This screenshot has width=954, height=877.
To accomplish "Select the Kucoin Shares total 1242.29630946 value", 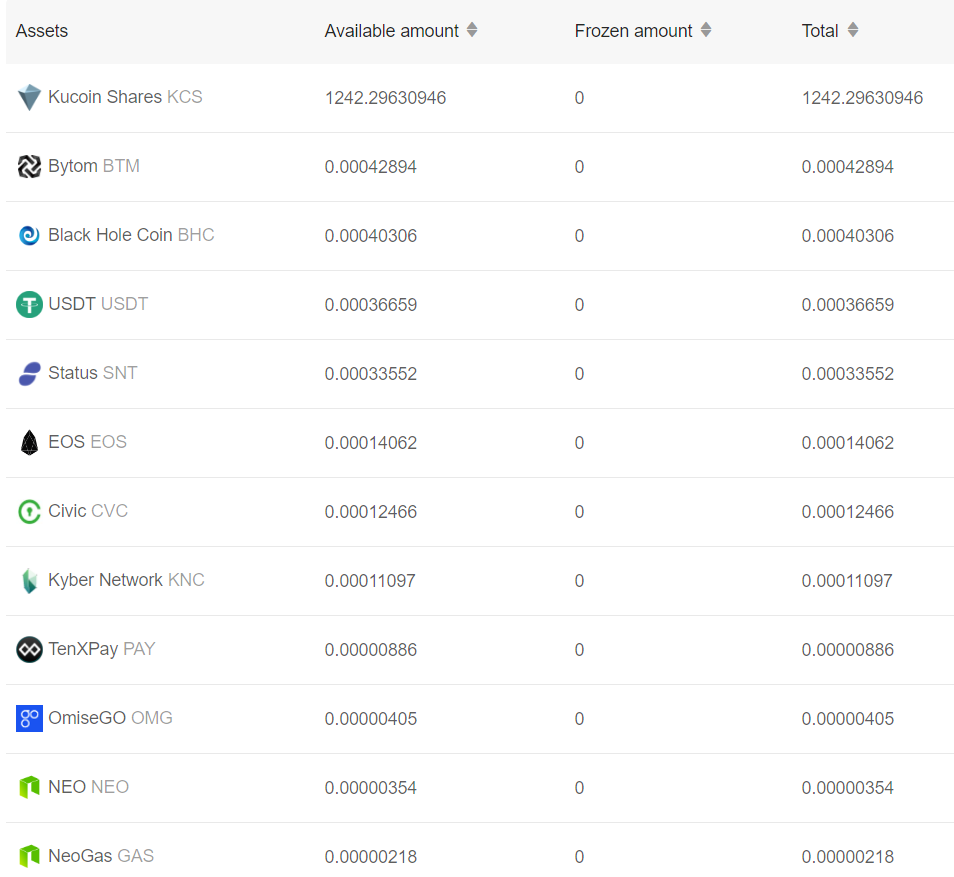I will point(862,98).
